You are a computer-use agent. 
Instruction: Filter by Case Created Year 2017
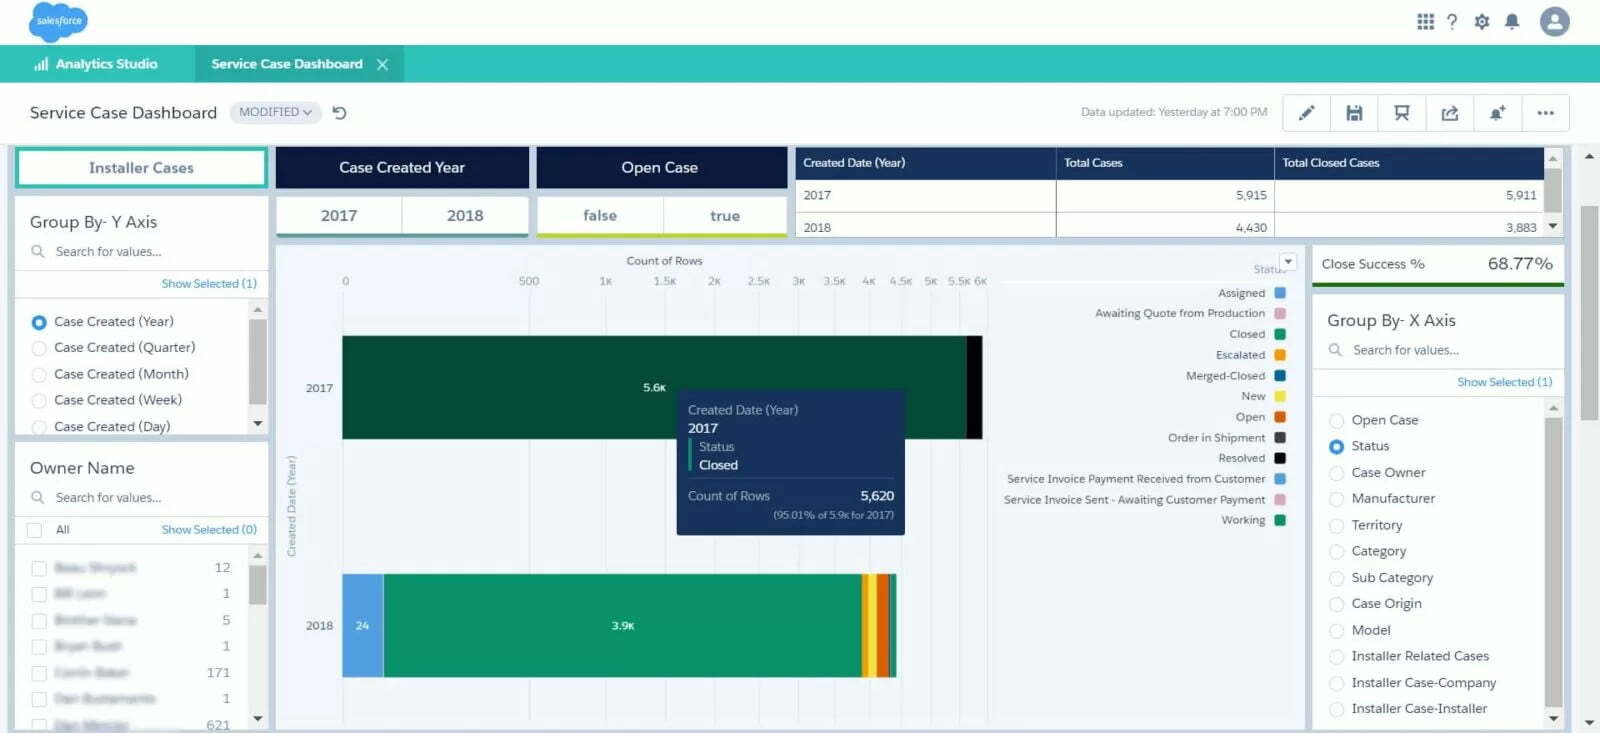[x=339, y=216]
